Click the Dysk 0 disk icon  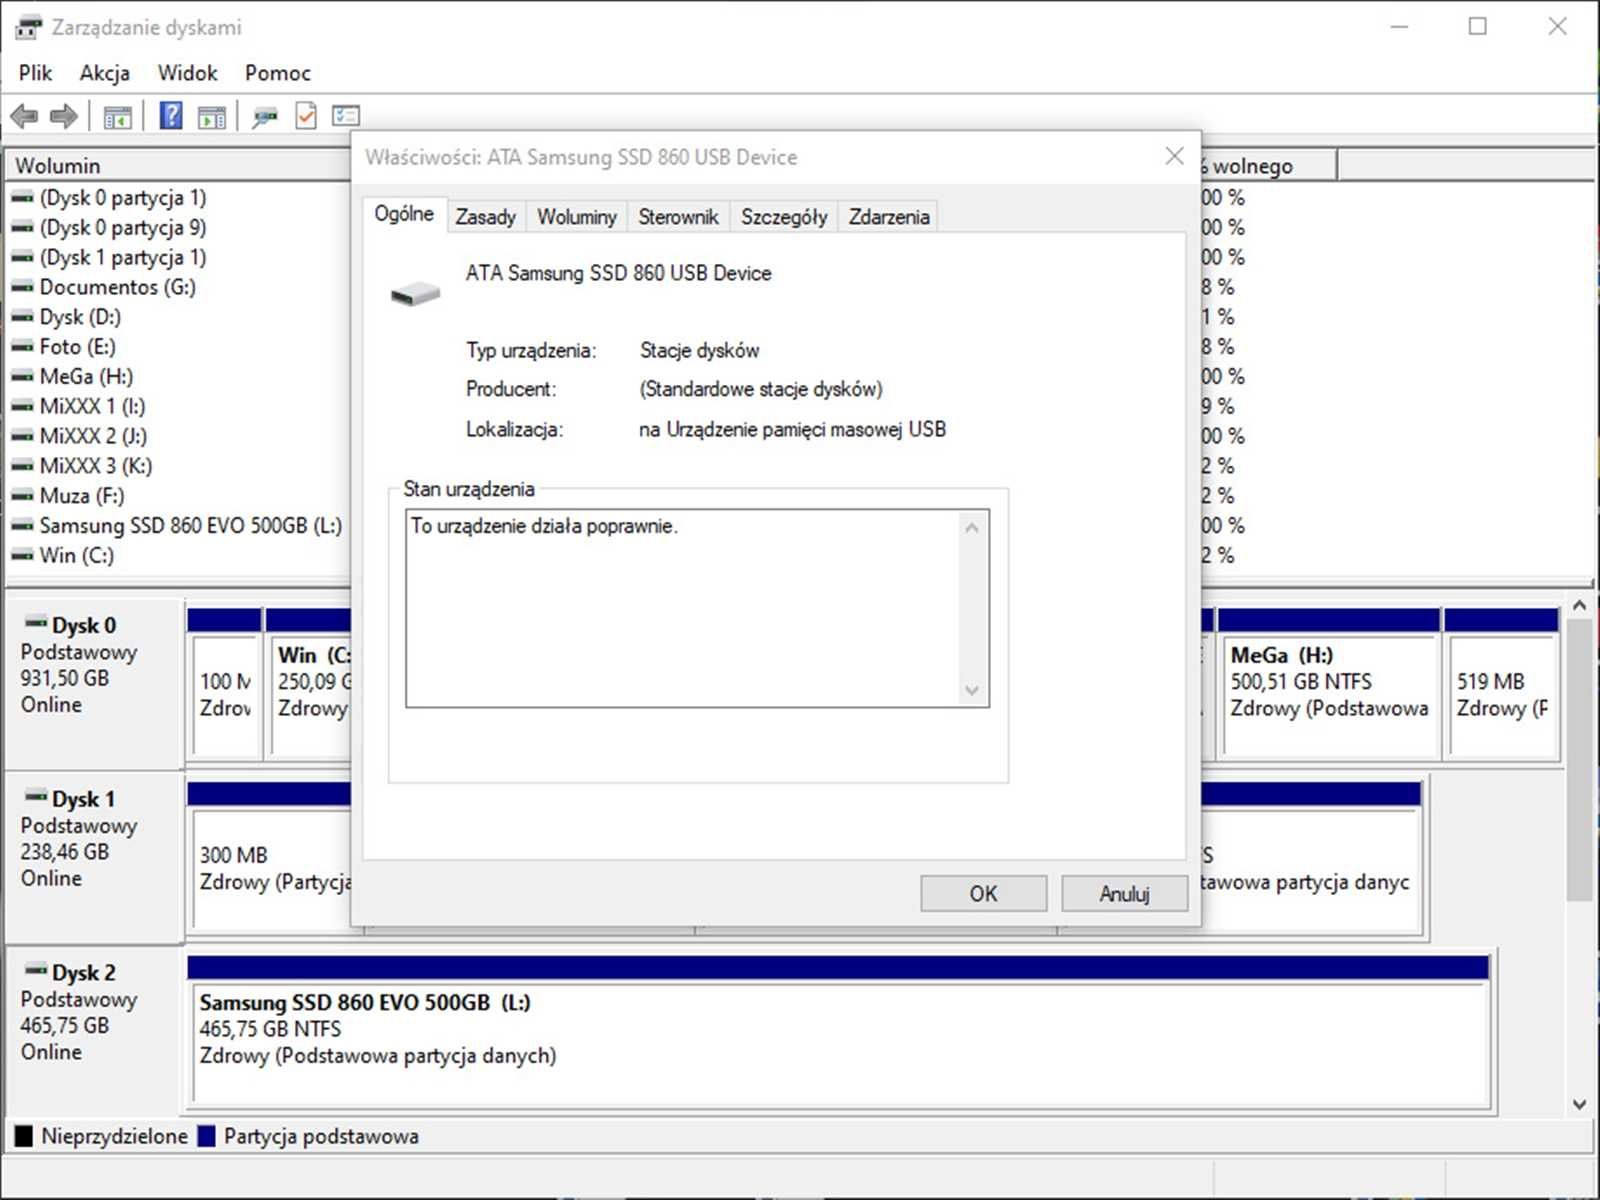tap(36, 623)
